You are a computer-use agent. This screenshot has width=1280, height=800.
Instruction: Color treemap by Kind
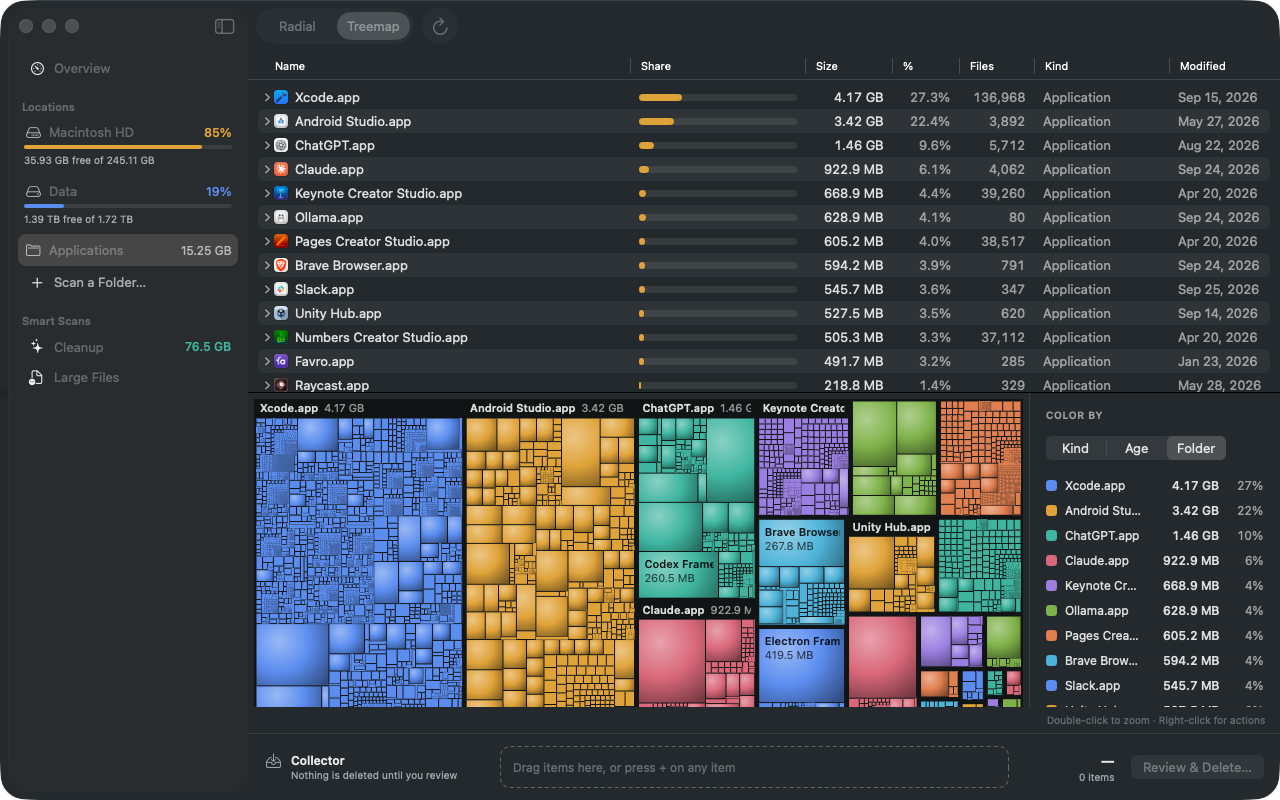point(1075,448)
